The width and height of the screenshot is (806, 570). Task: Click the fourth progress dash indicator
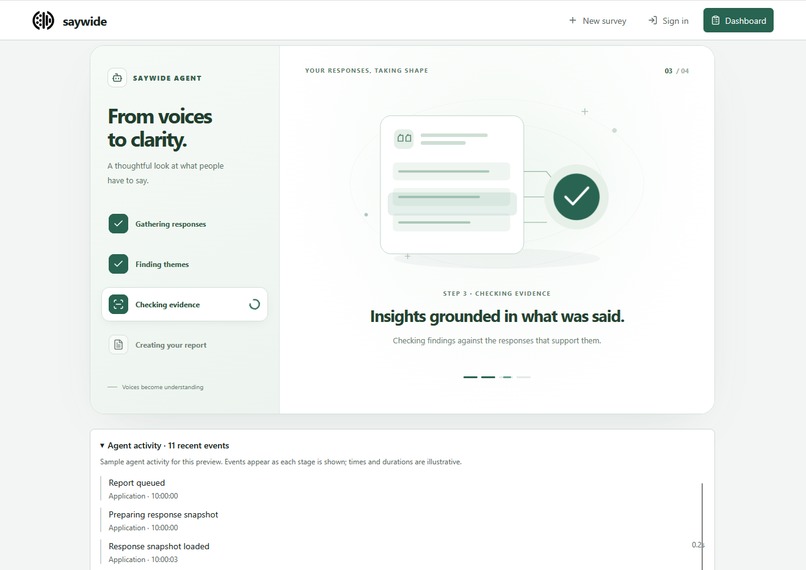point(523,377)
